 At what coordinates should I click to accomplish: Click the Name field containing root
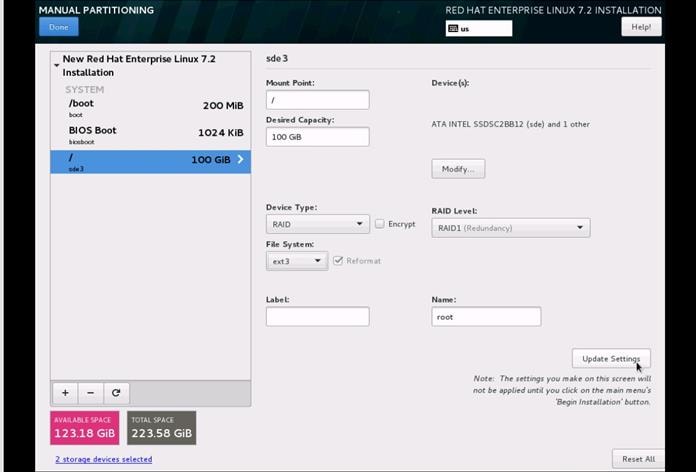click(486, 317)
